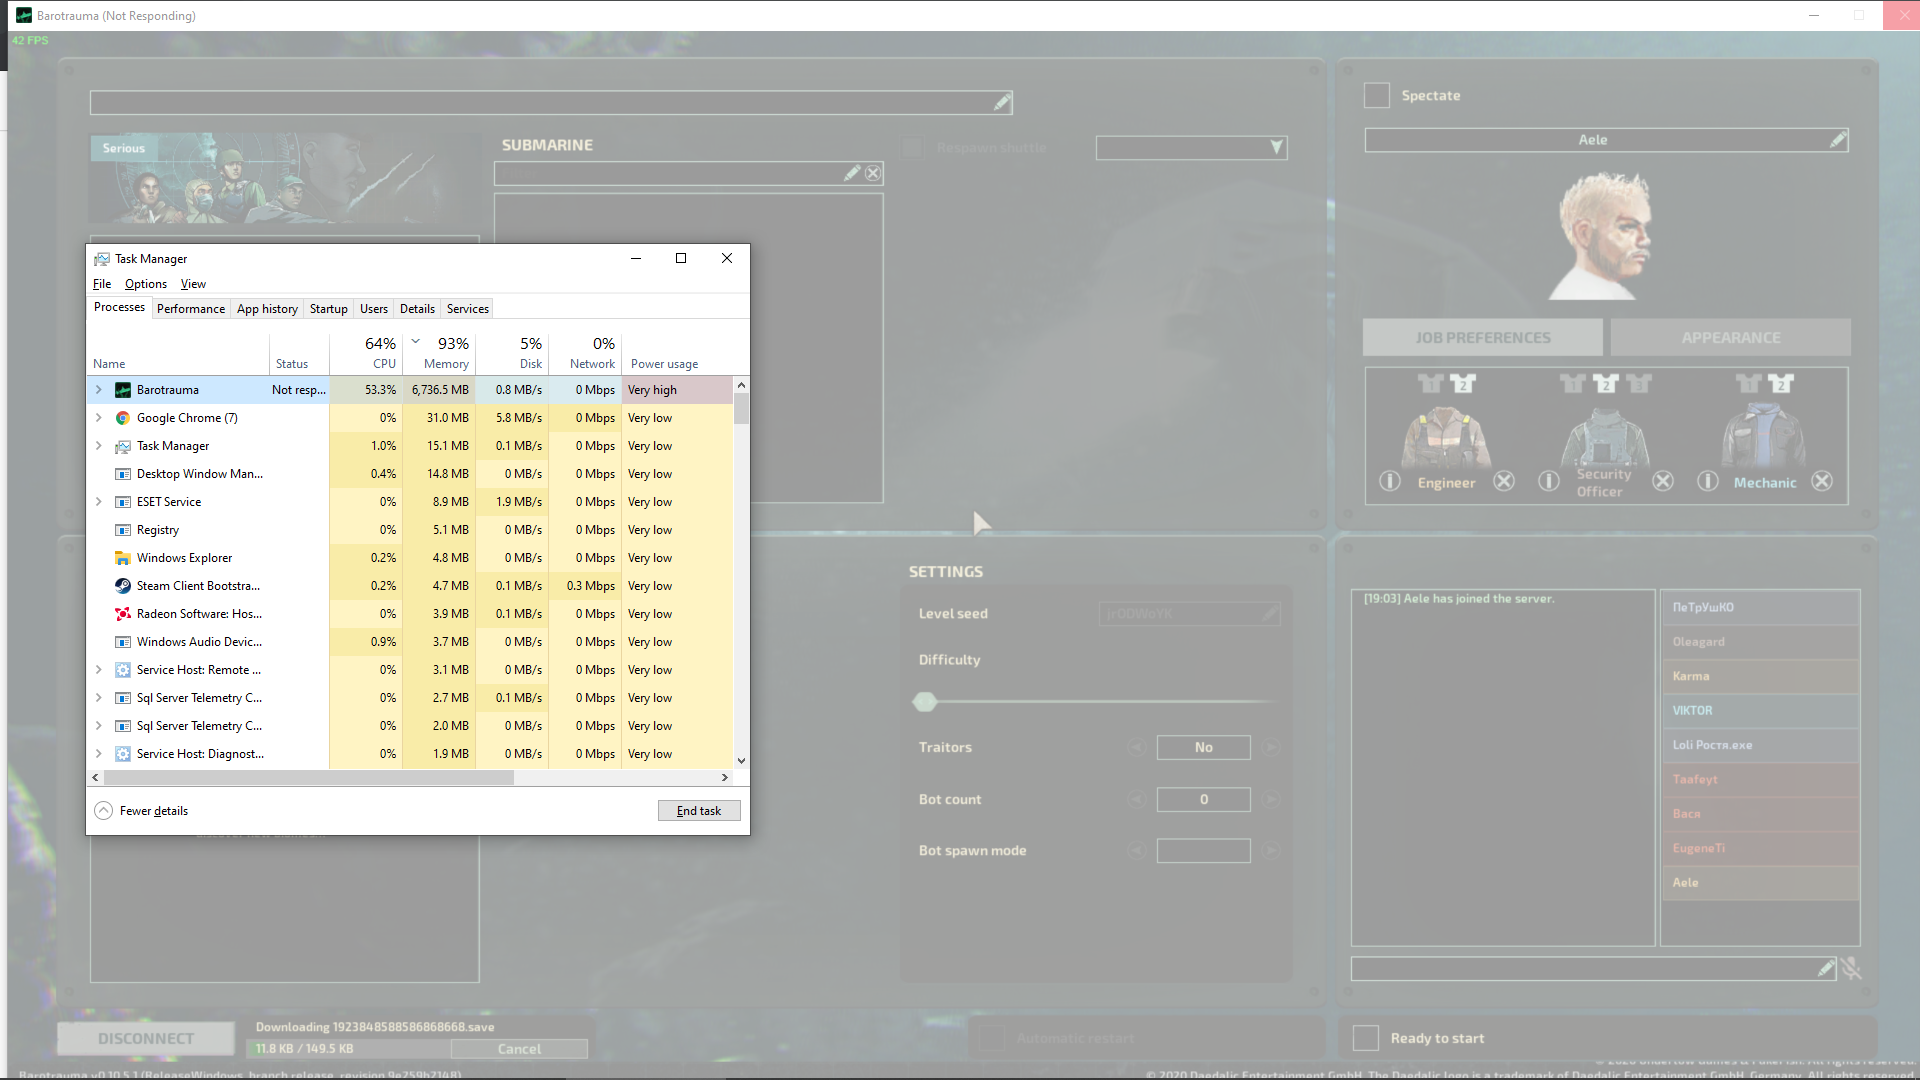1920x1080 pixels.
Task: Toggle the Spectate checkbox
Action: point(1377,95)
